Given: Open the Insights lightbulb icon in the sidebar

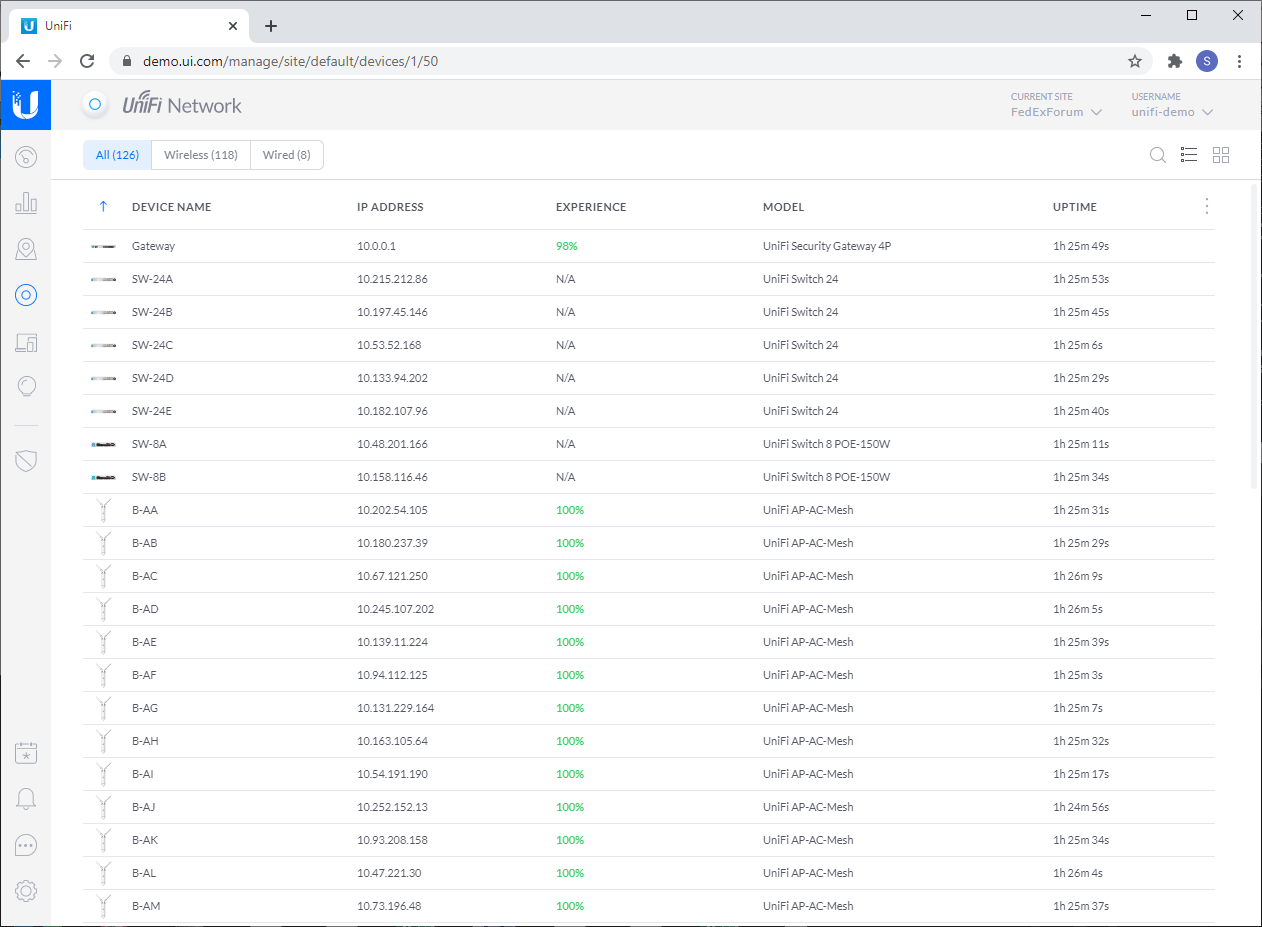Looking at the screenshot, I should point(26,386).
